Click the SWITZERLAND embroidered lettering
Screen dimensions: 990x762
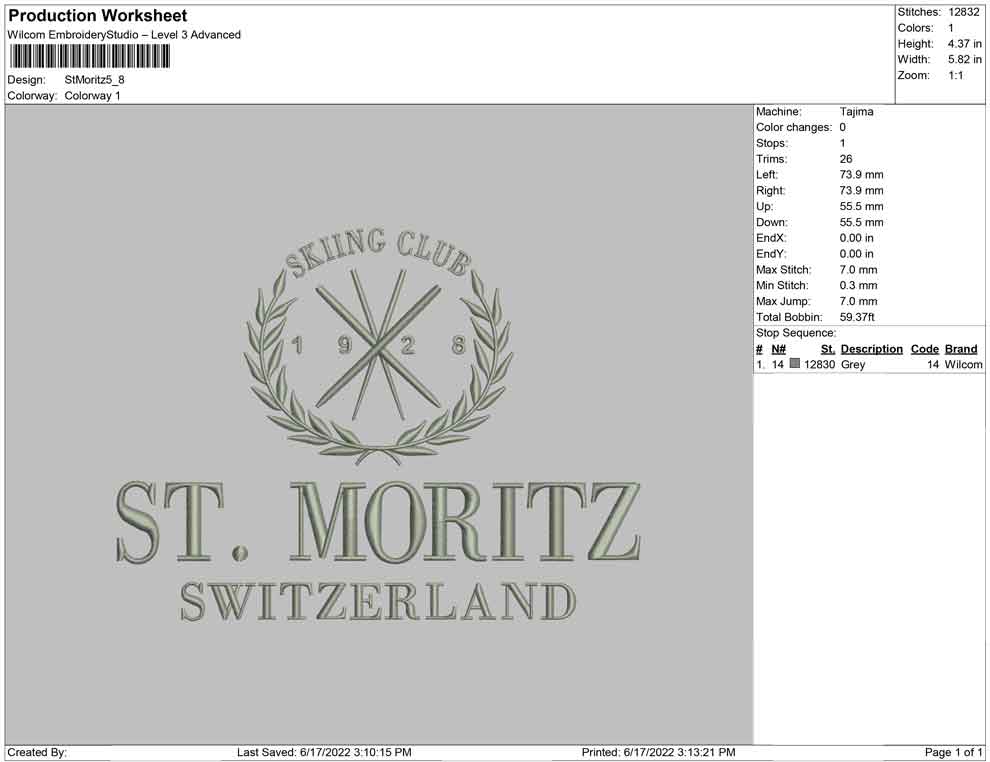[x=378, y=601]
